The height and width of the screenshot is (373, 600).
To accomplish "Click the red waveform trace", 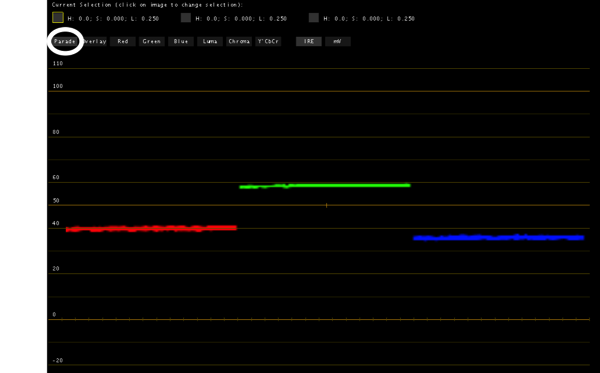I will (151, 229).
